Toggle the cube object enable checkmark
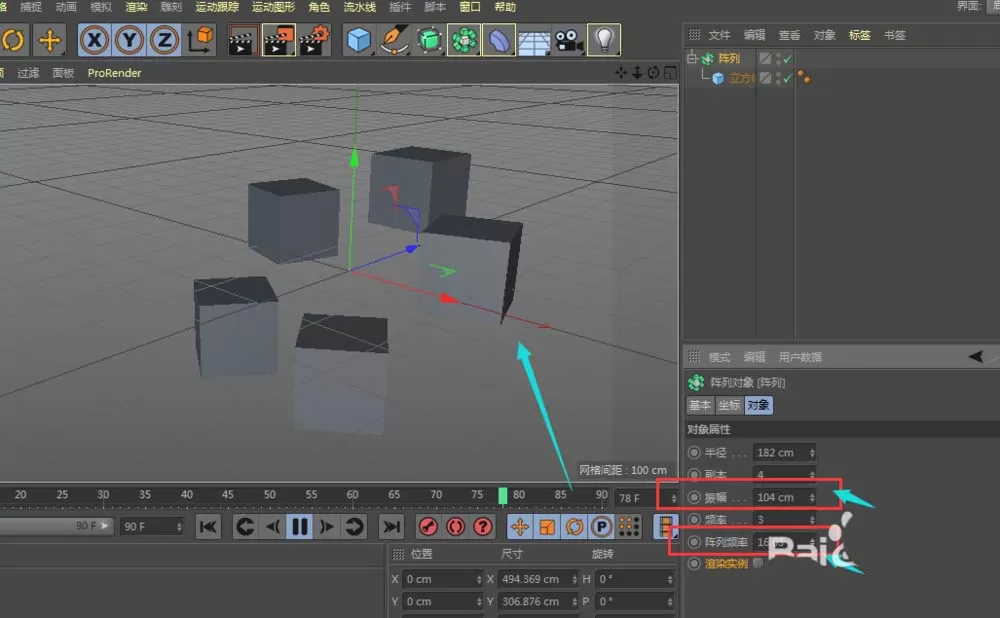This screenshot has width=1000, height=618. tap(788, 78)
